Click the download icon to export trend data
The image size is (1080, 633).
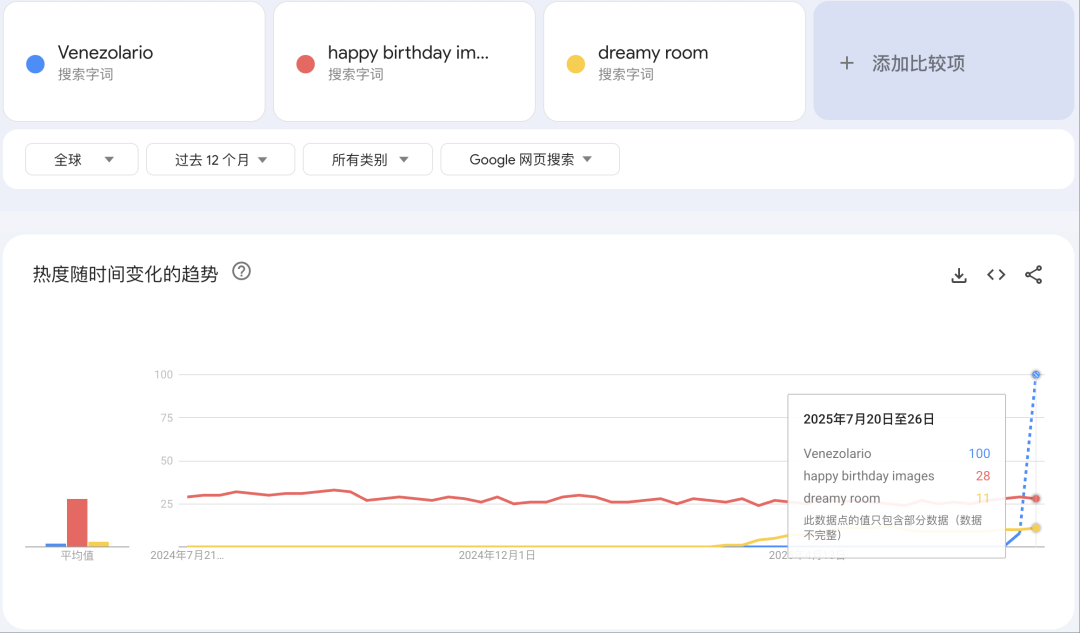(959, 274)
